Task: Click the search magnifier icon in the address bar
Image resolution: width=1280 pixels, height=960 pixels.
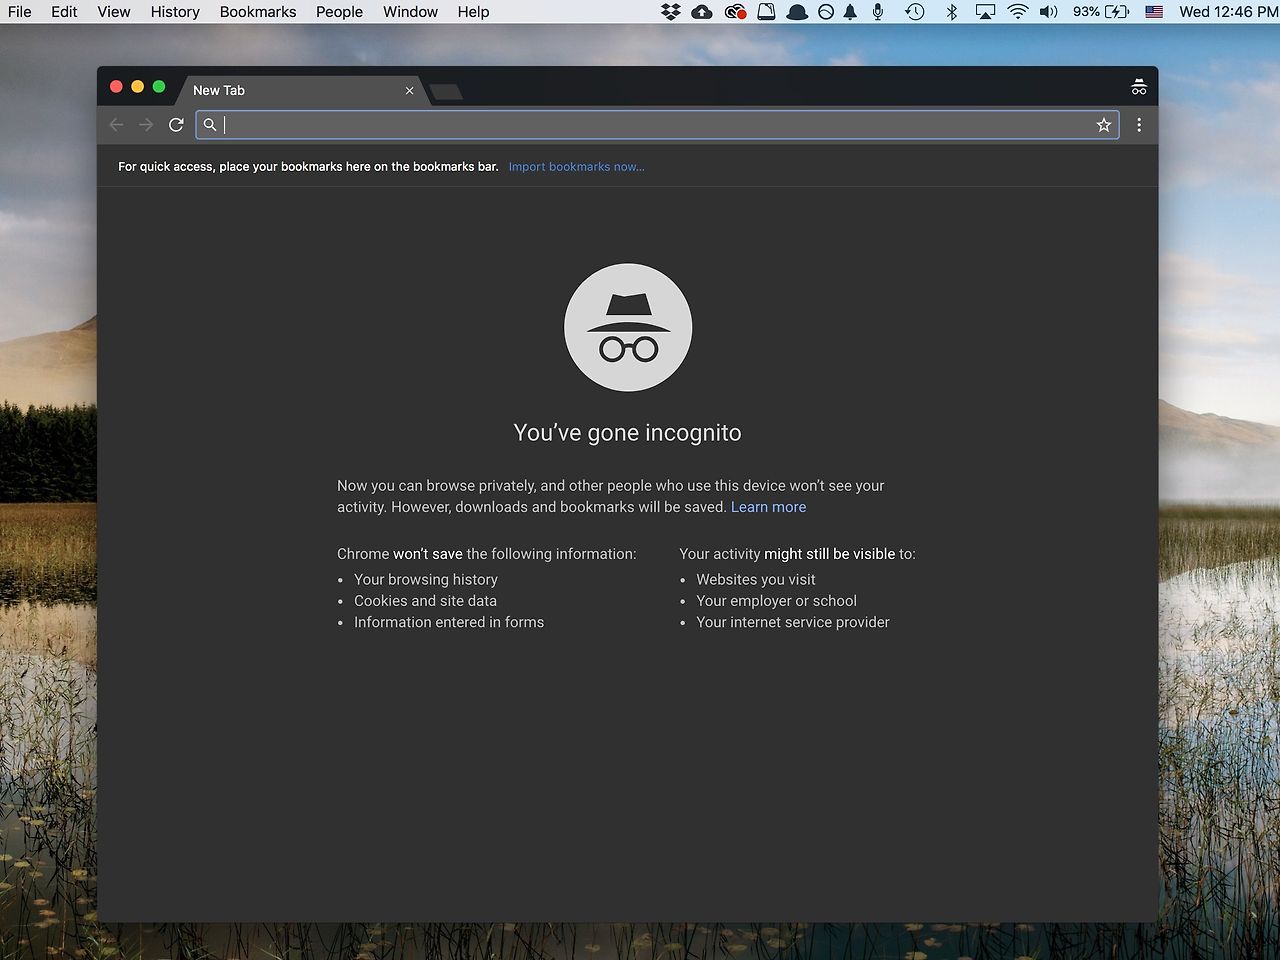Action: tap(210, 125)
